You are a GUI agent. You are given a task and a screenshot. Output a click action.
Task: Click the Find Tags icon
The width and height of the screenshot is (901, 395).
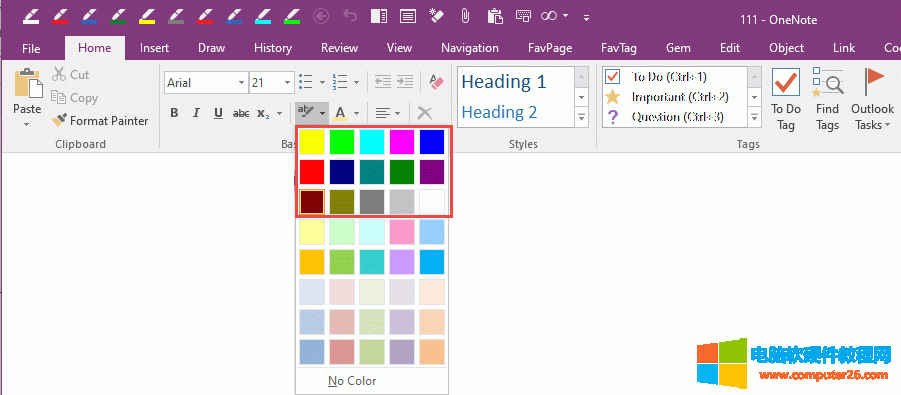(827, 99)
